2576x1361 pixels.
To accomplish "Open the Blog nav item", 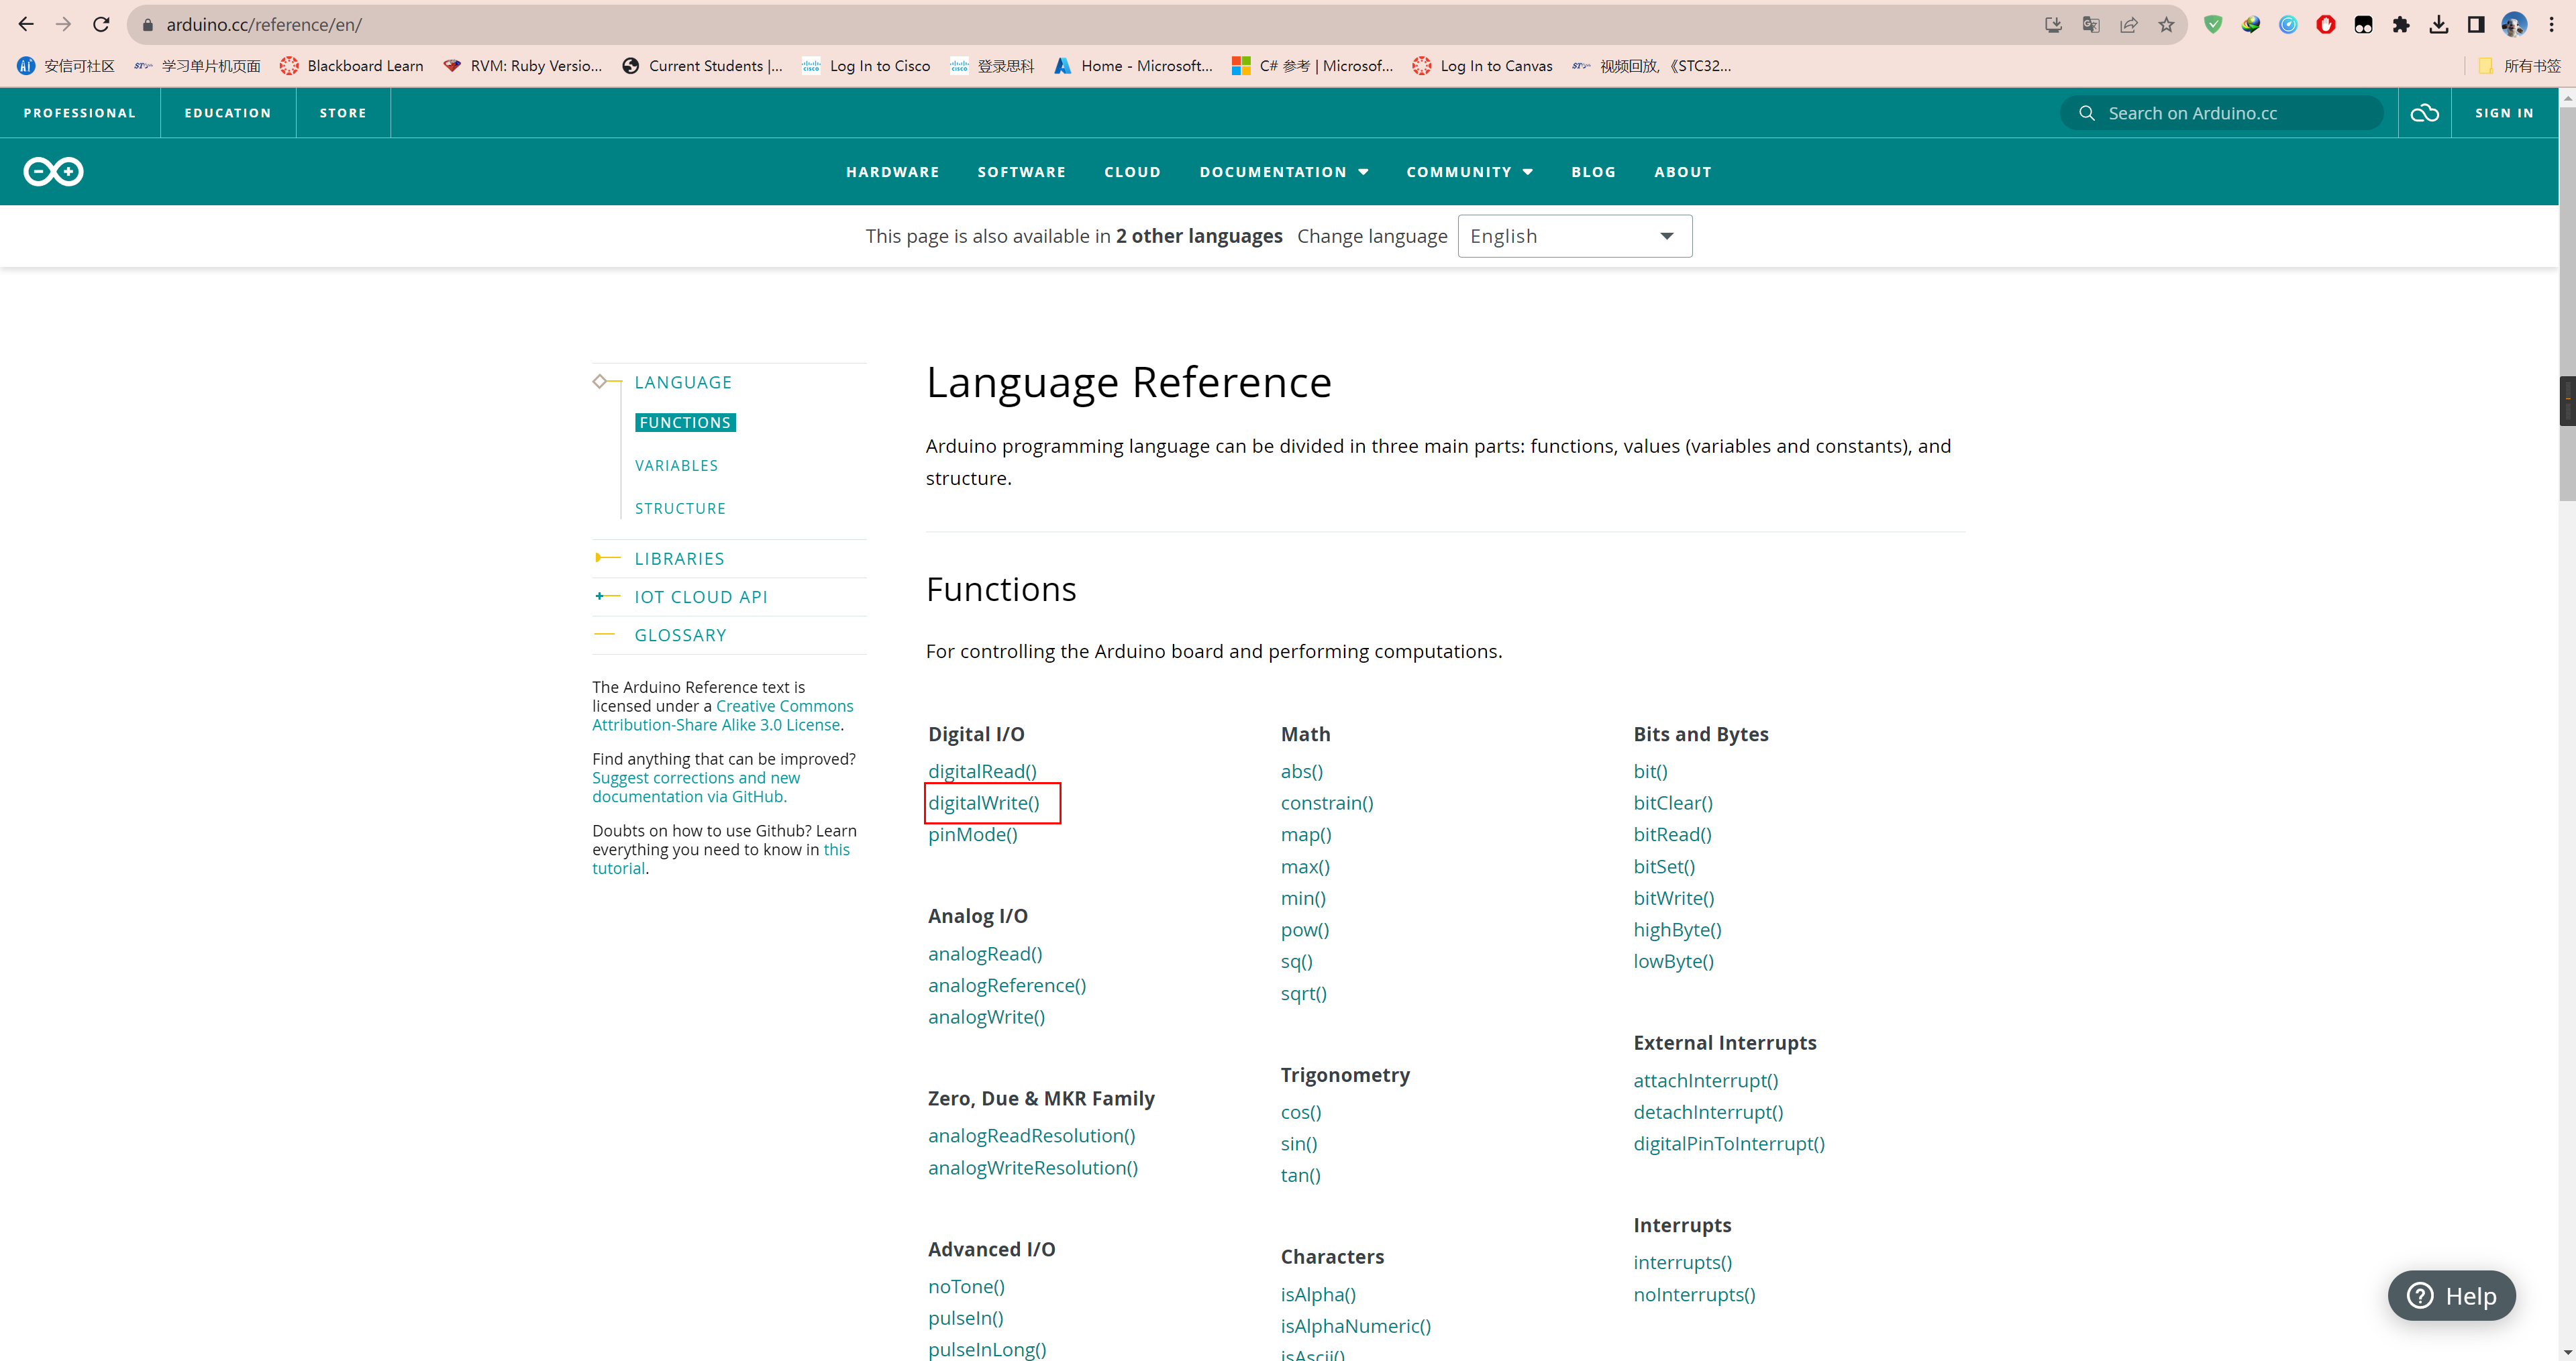I will point(1593,172).
